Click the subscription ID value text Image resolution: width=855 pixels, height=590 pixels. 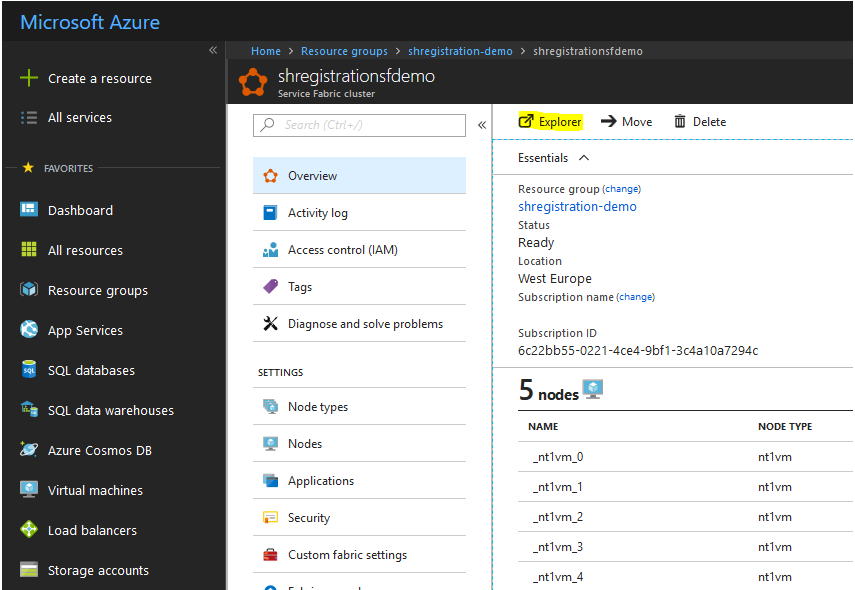click(x=638, y=350)
